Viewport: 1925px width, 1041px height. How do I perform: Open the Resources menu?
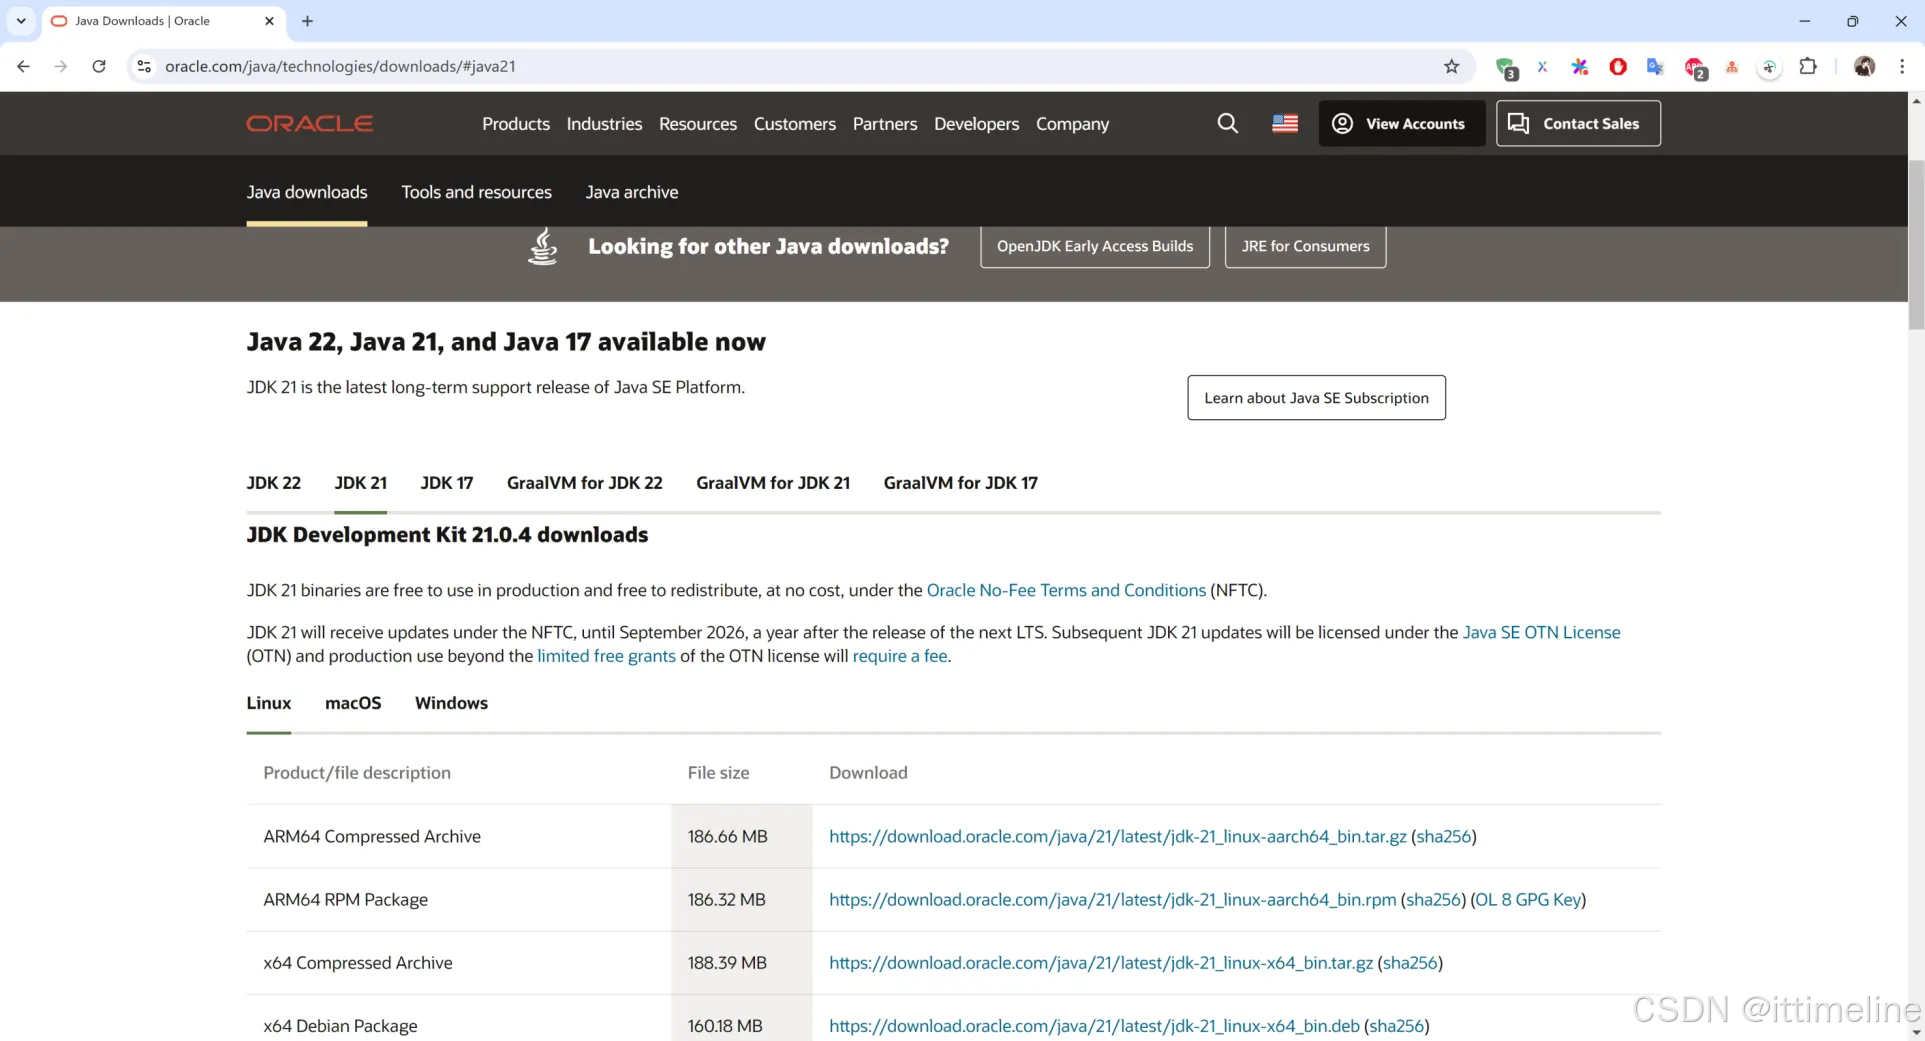(698, 124)
